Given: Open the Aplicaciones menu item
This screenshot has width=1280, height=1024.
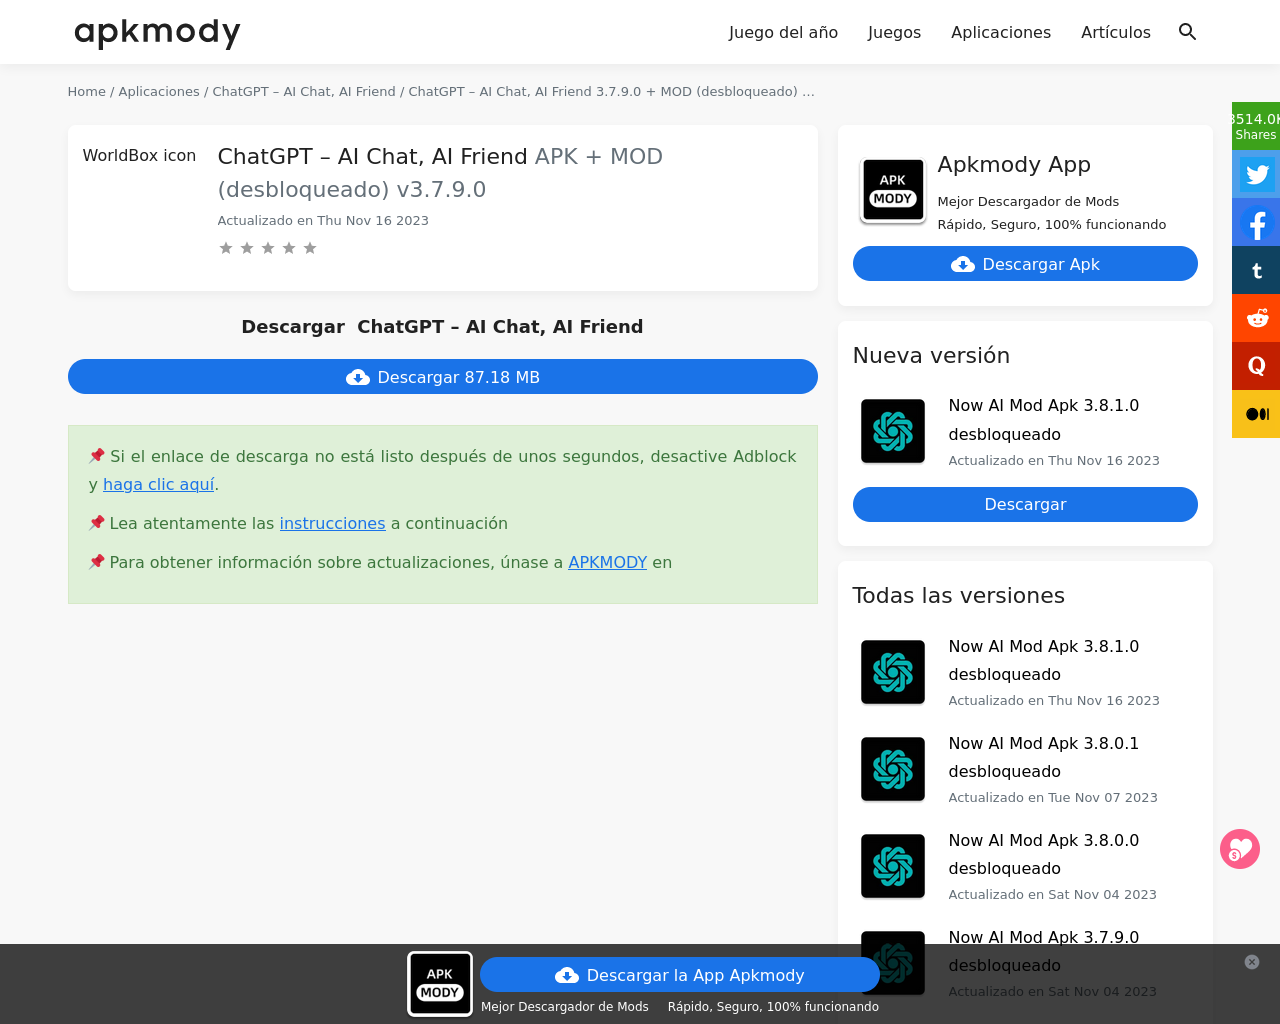Looking at the screenshot, I should 1001,32.
